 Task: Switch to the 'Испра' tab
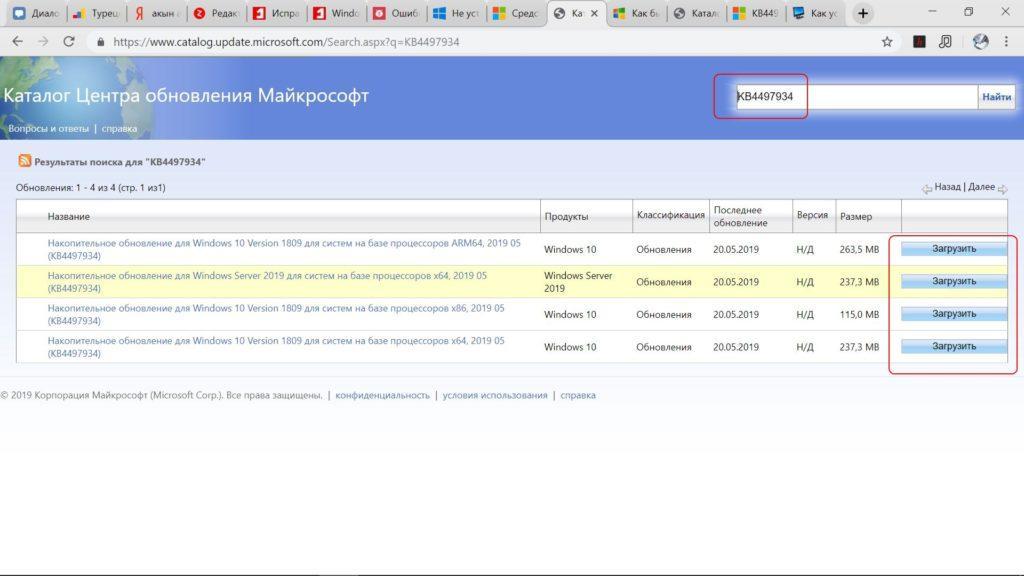[x=276, y=13]
